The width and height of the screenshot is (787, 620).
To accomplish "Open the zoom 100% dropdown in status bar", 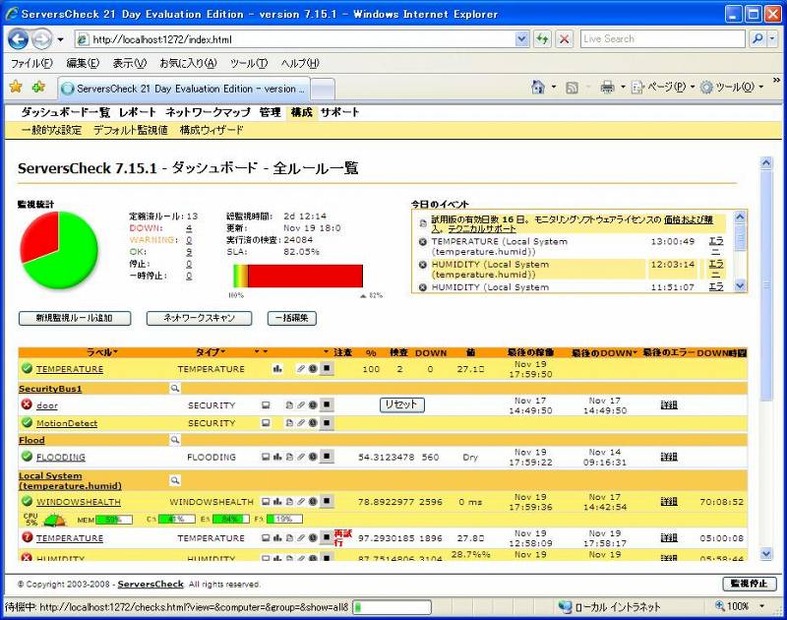I will (762, 606).
